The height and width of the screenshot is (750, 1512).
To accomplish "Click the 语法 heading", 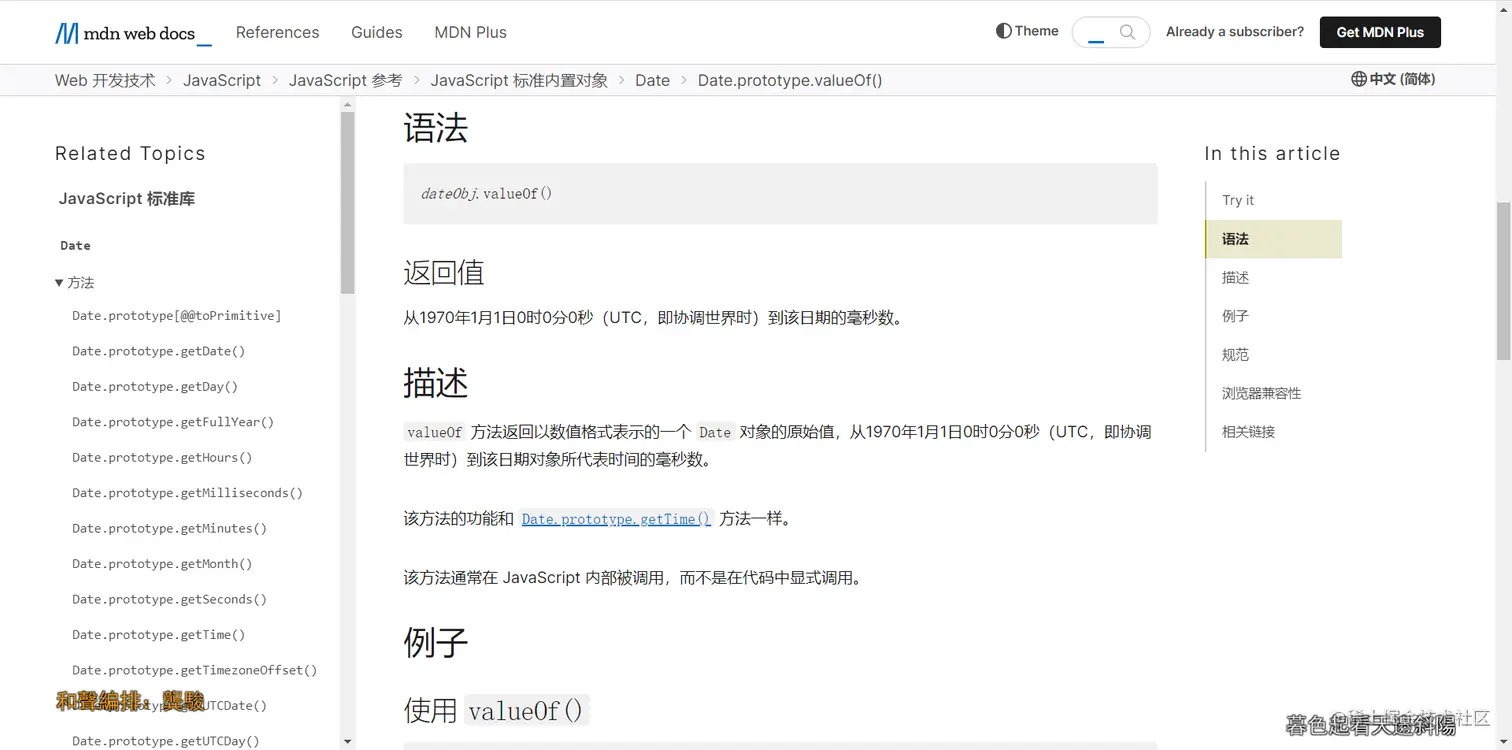I will point(436,128).
